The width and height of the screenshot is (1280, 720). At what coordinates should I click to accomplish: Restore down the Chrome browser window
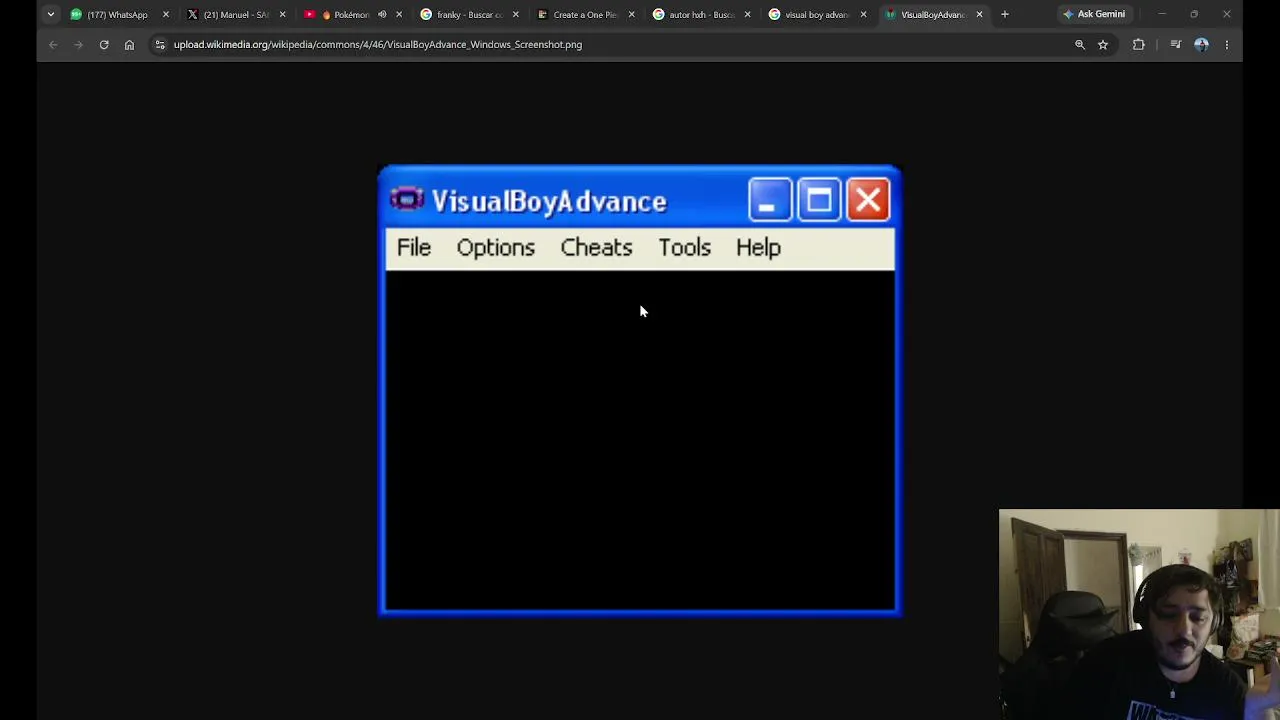(1194, 14)
